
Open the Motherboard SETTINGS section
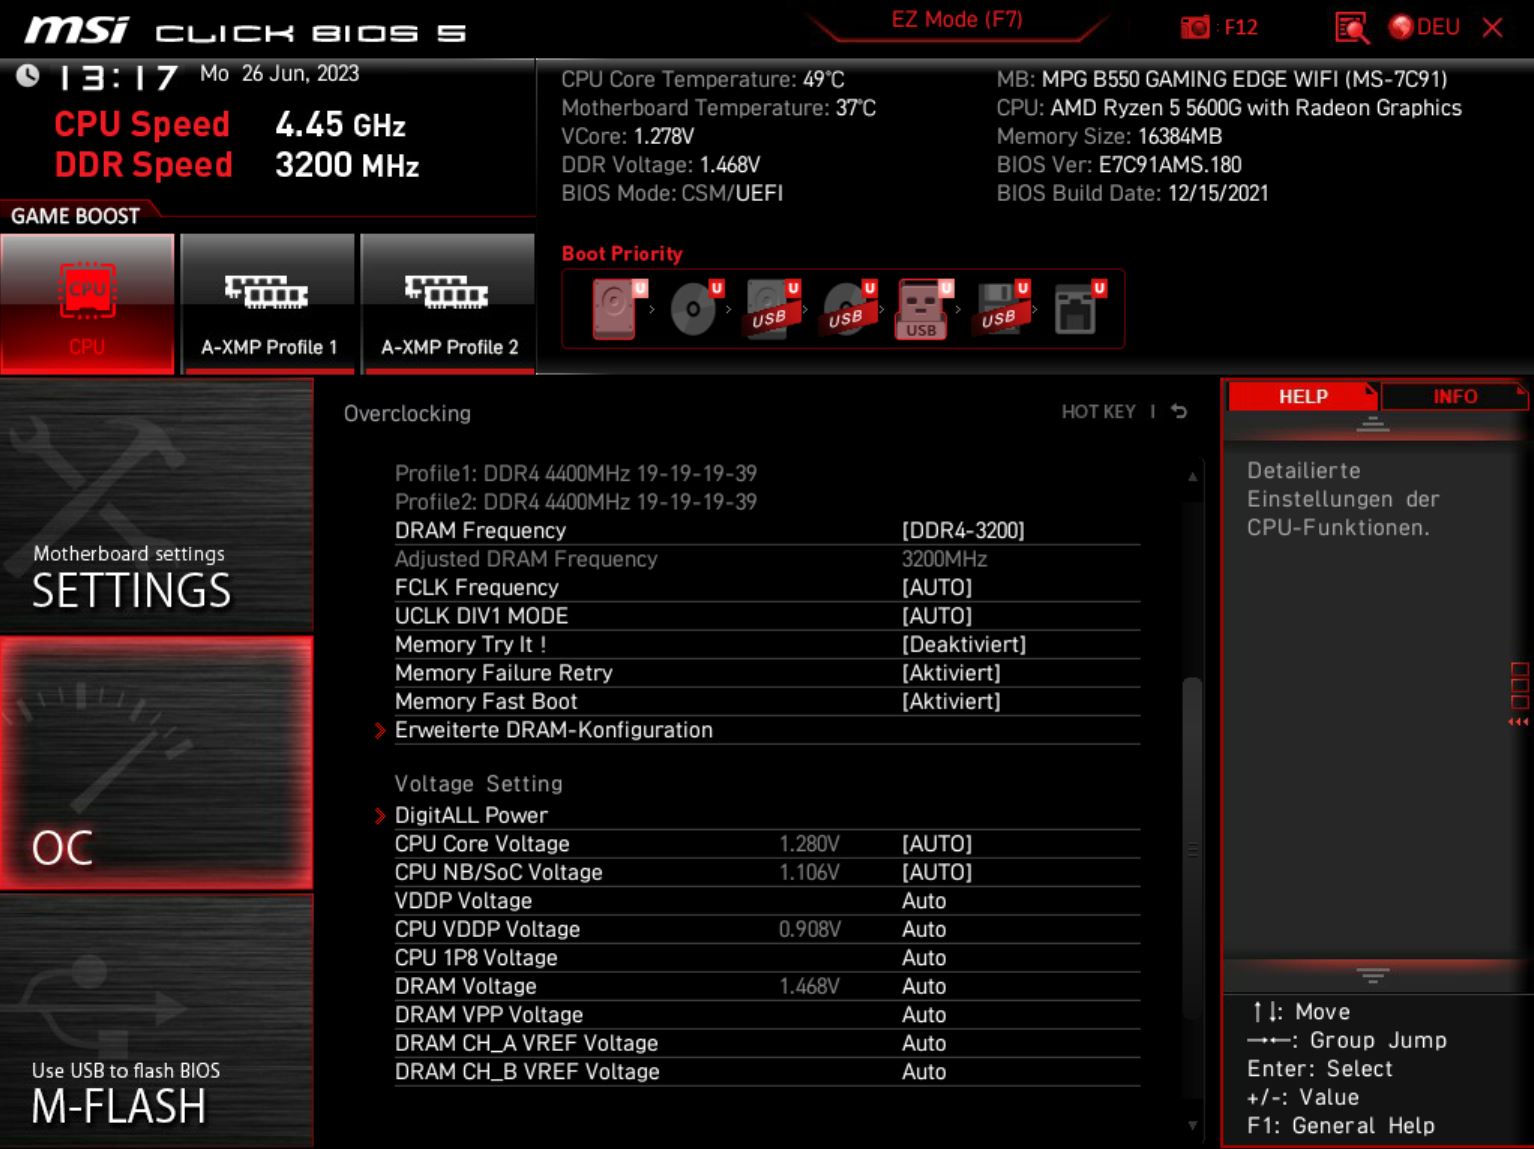click(156, 506)
